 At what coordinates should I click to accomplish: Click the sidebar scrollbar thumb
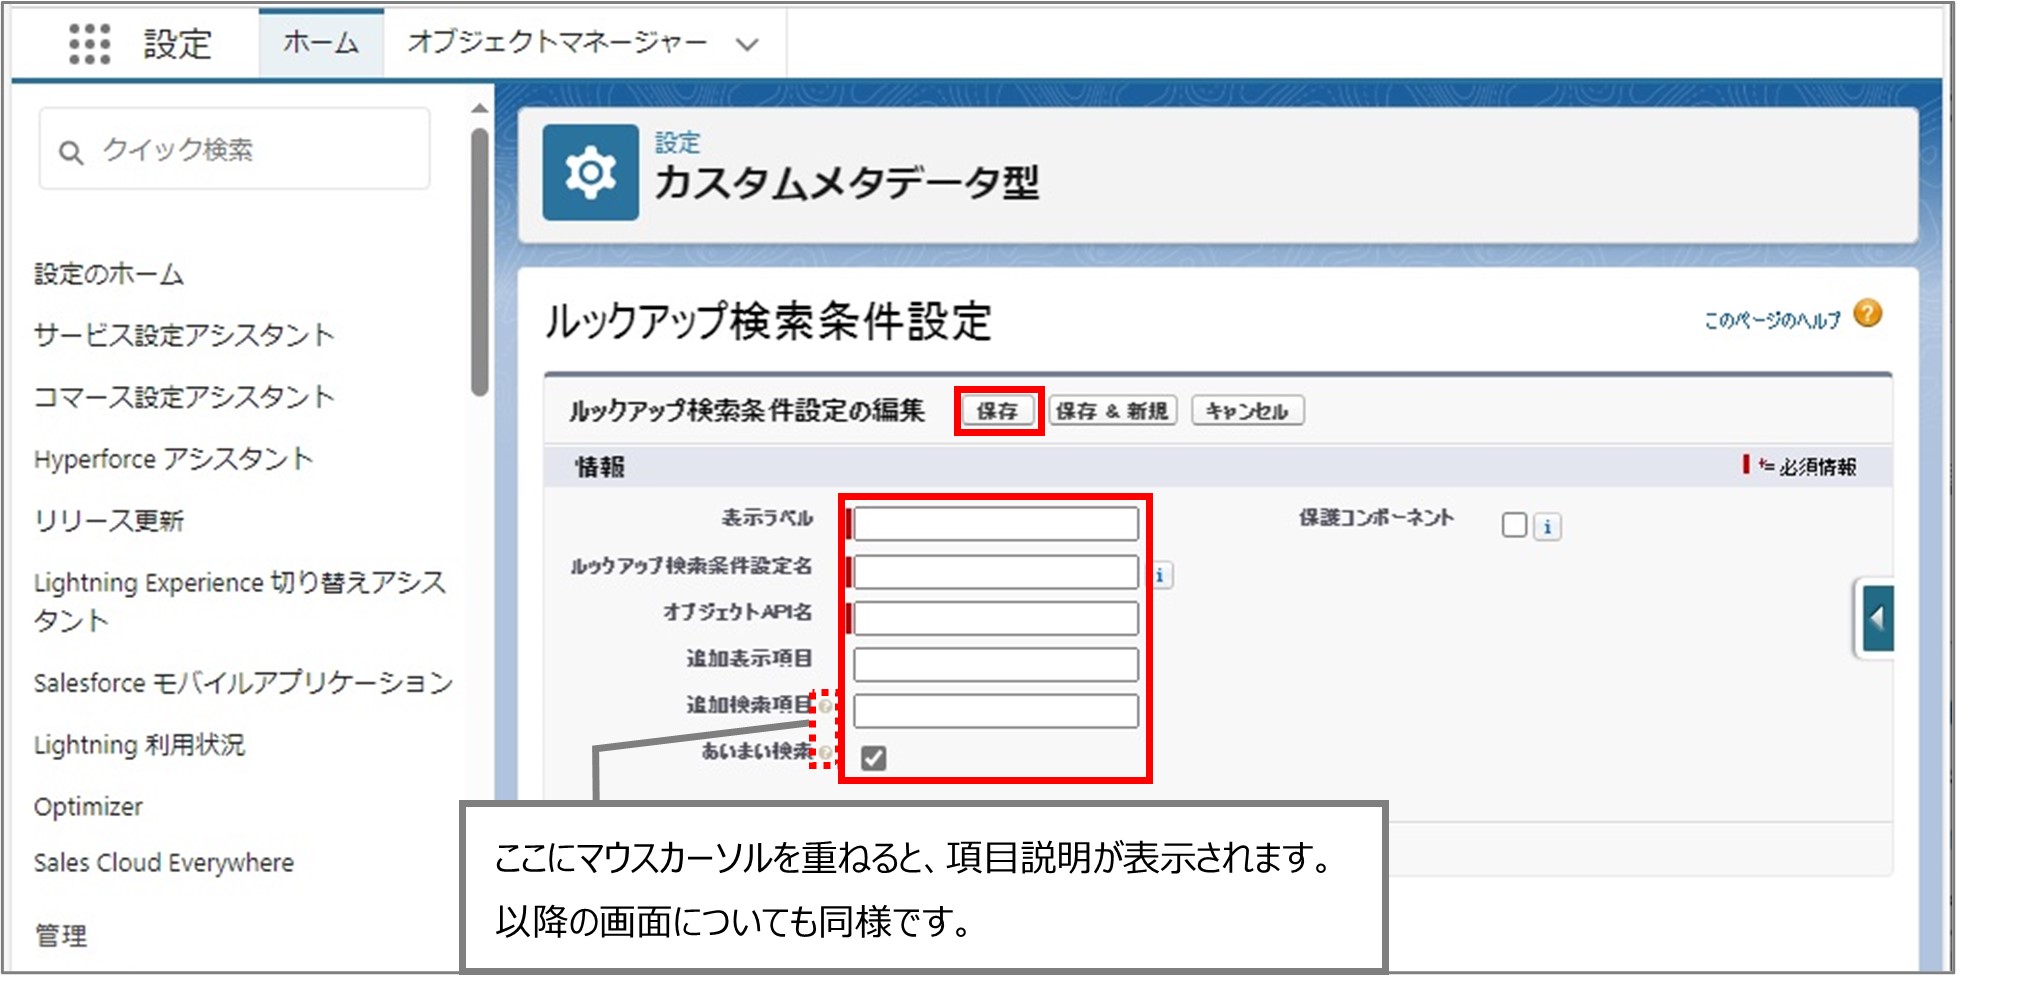pyautogui.click(x=480, y=262)
